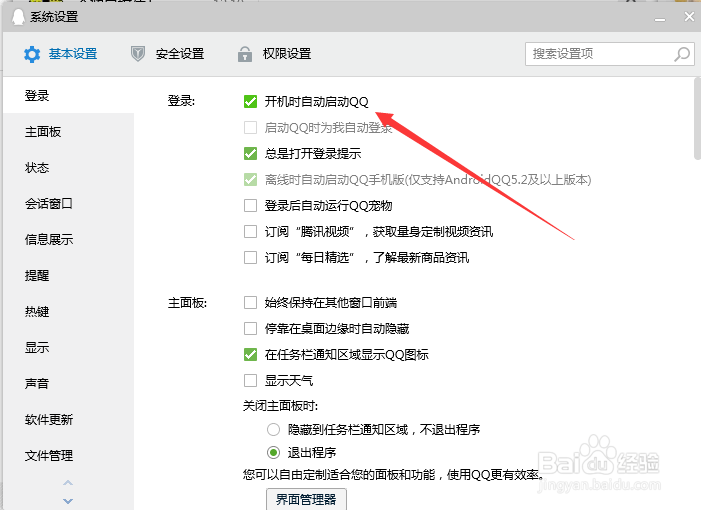The image size is (701, 510).
Task: Switch to the 权限设置 tab
Action: (274, 54)
